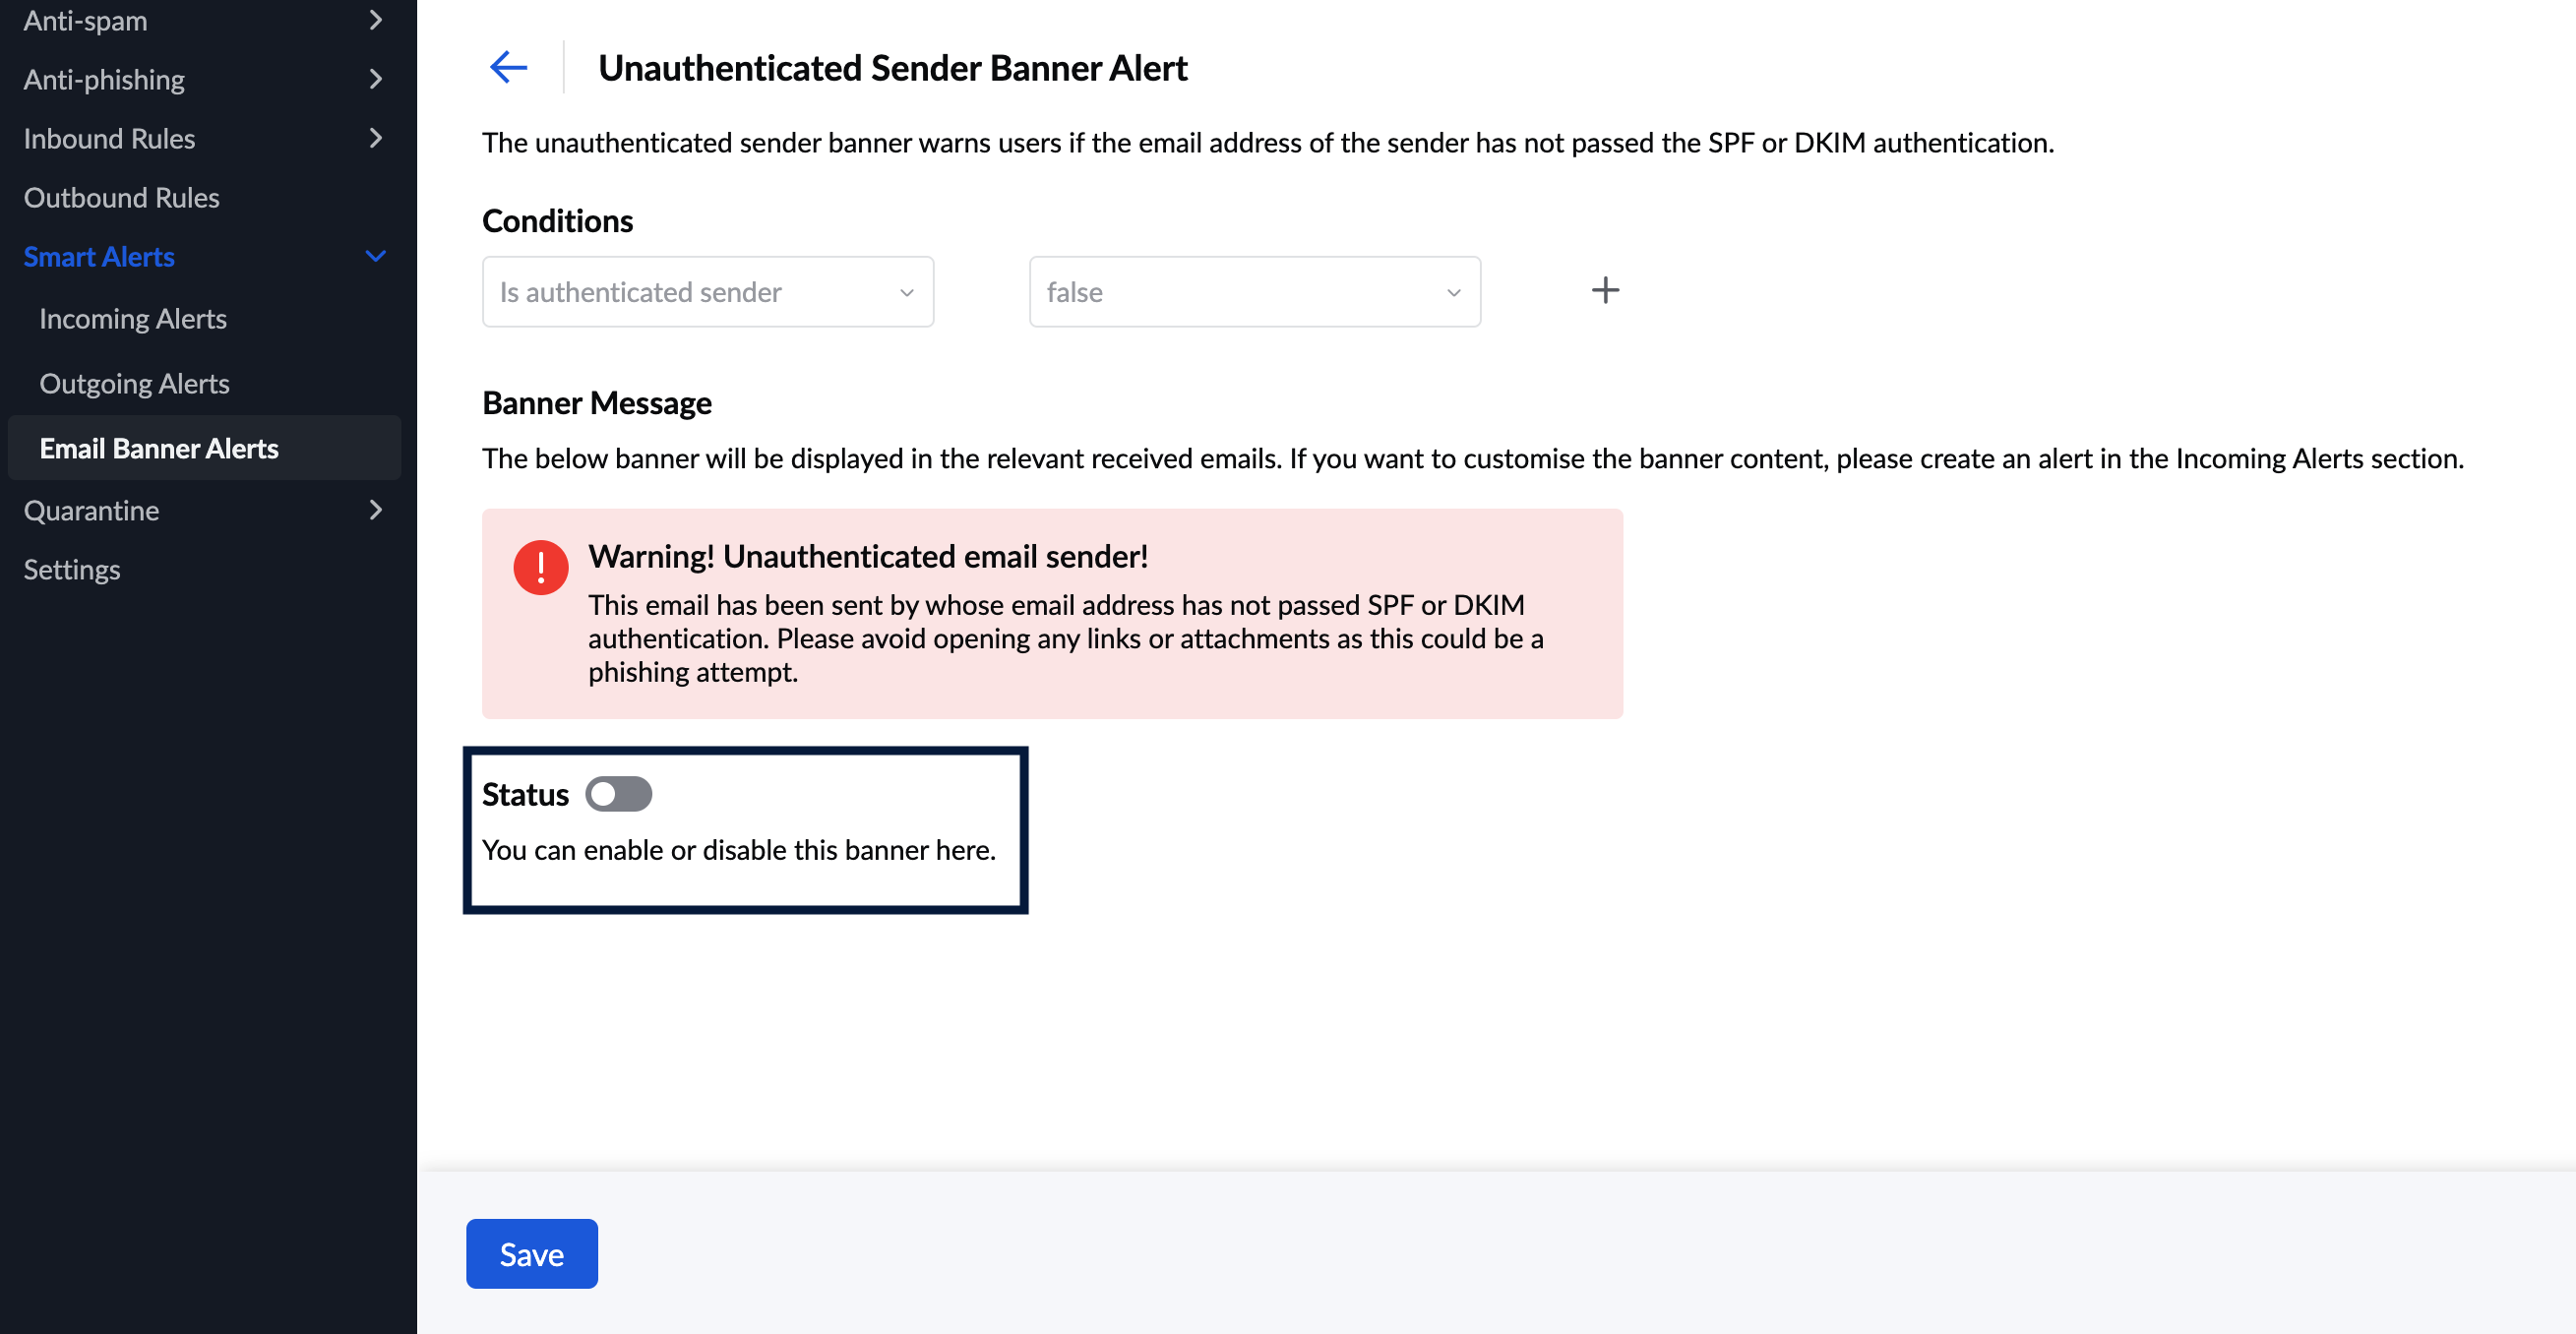Click the Smart Alerts menu label
The height and width of the screenshot is (1334, 2576).
99,257
